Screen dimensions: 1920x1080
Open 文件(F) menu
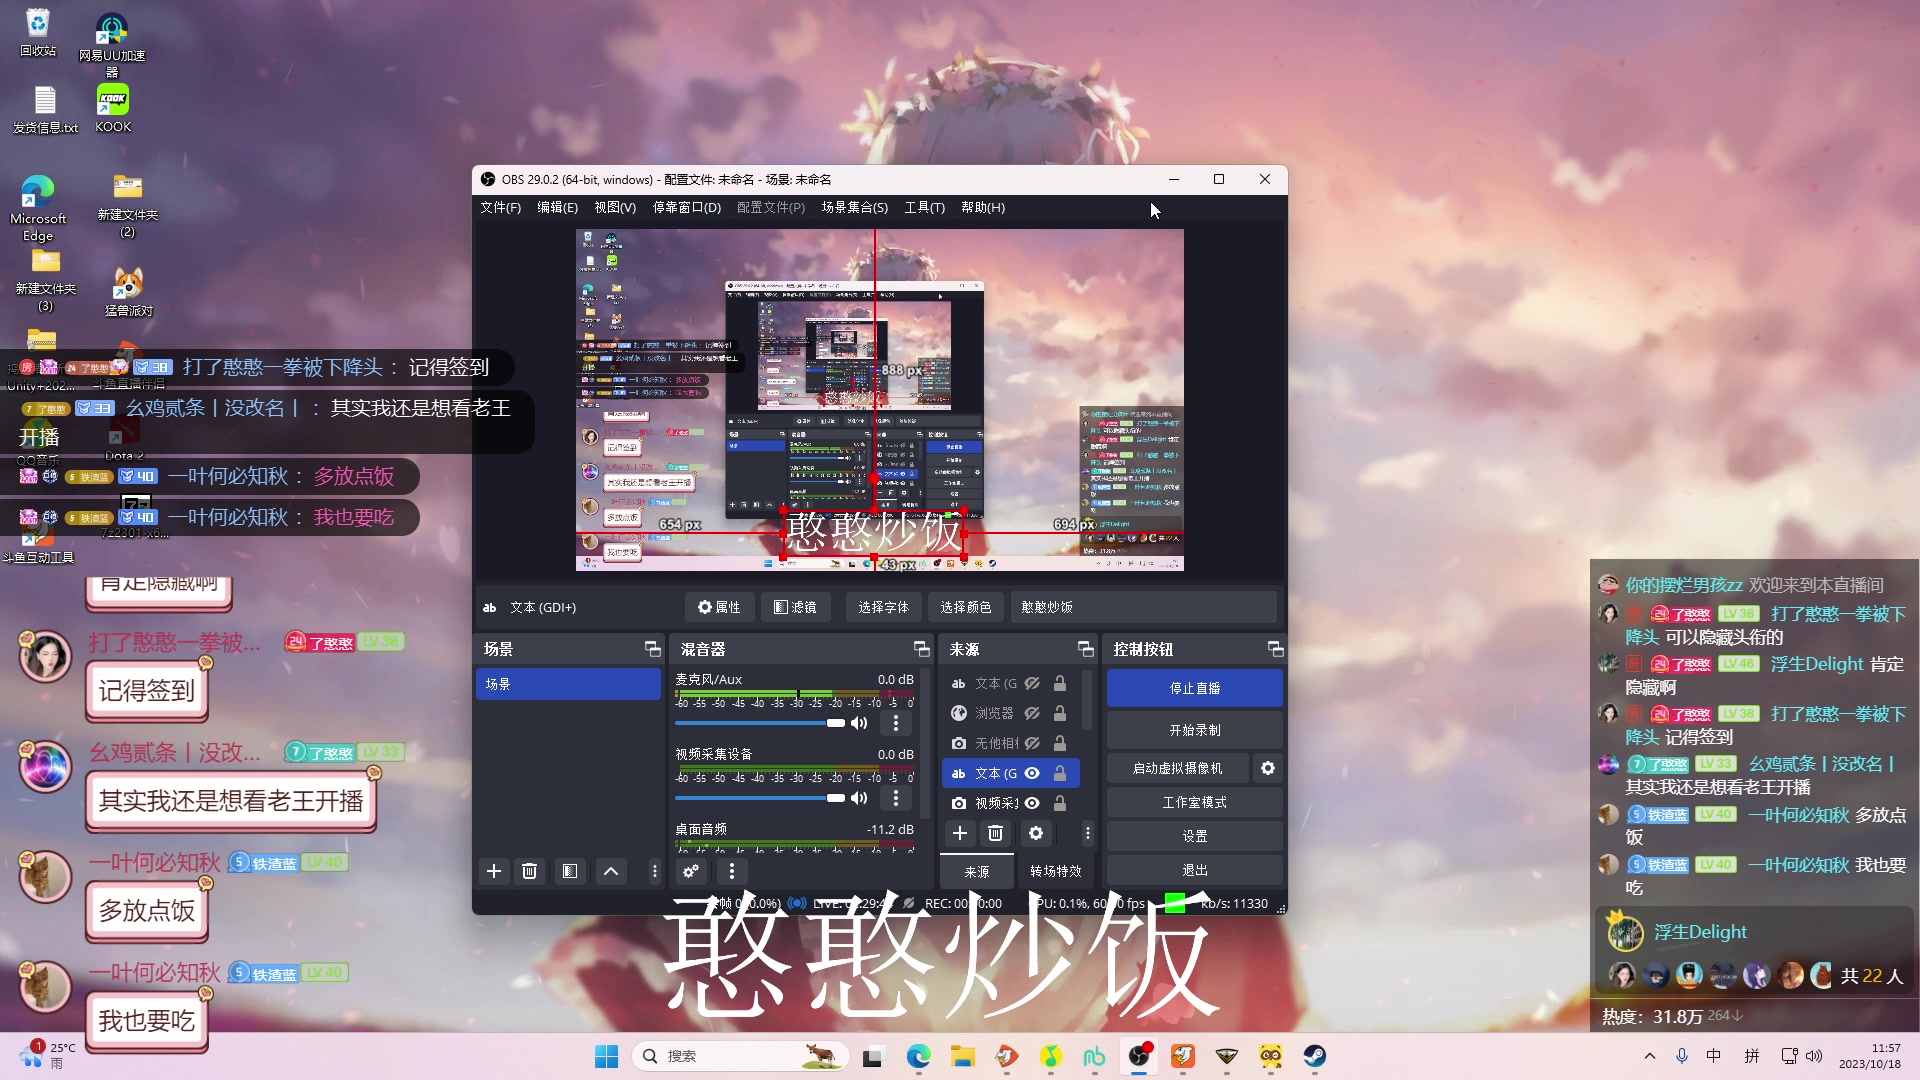click(501, 207)
